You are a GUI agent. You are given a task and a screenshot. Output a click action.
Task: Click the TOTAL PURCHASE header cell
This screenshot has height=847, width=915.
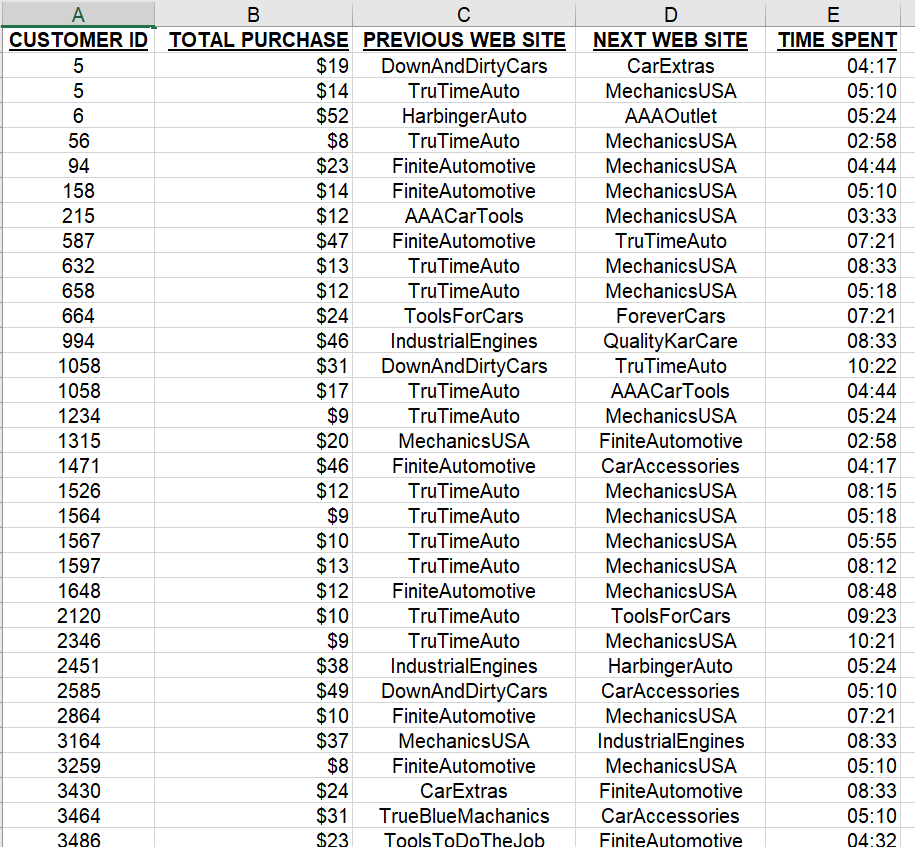coord(255,41)
